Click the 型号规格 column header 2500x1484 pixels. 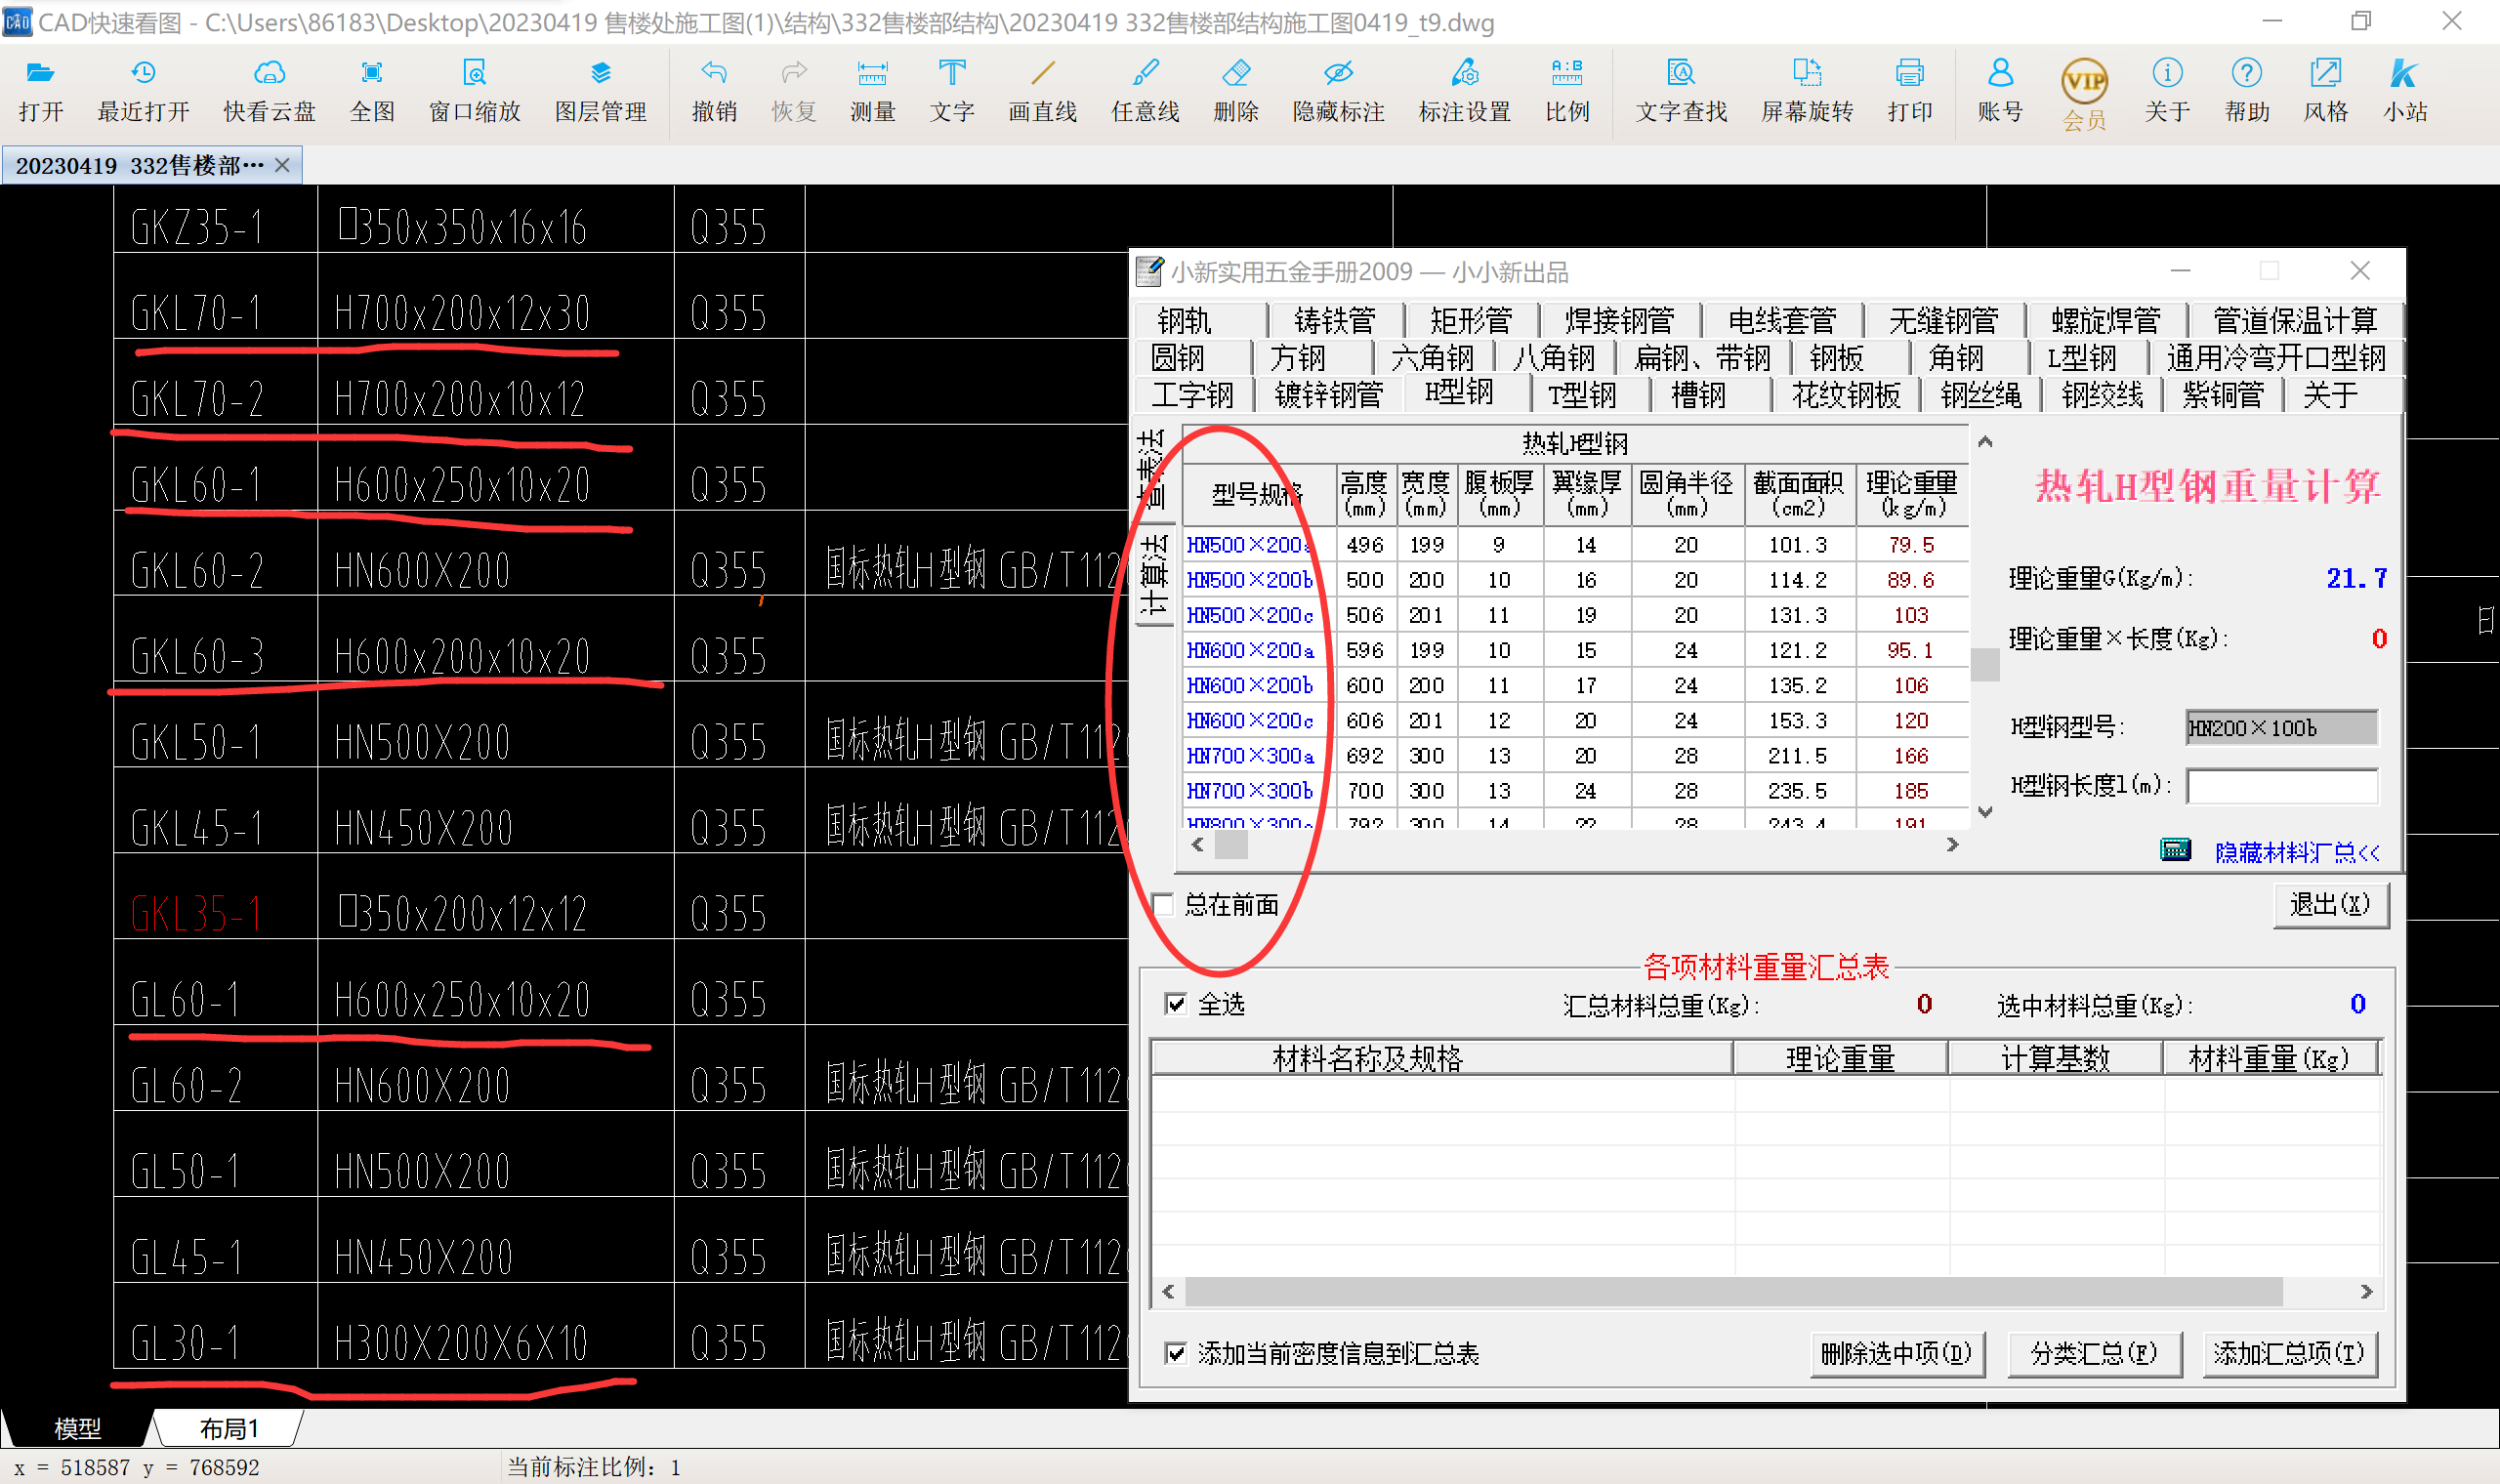(1259, 494)
